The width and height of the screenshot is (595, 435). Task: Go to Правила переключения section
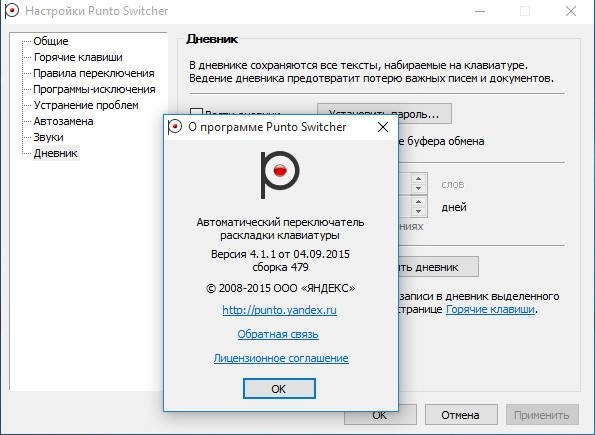click(94, 73)
